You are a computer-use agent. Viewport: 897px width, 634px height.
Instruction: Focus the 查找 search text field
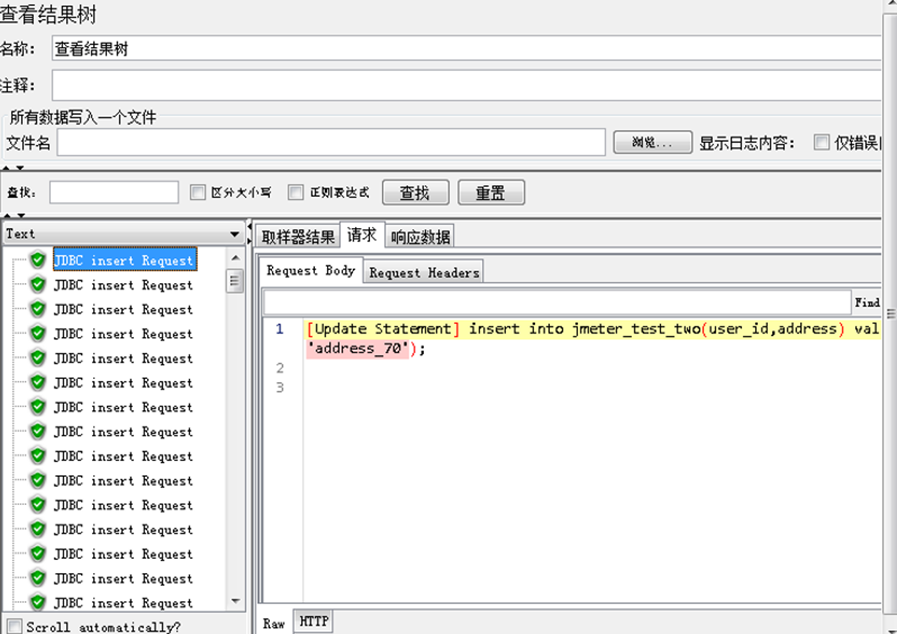click(114, 192)
